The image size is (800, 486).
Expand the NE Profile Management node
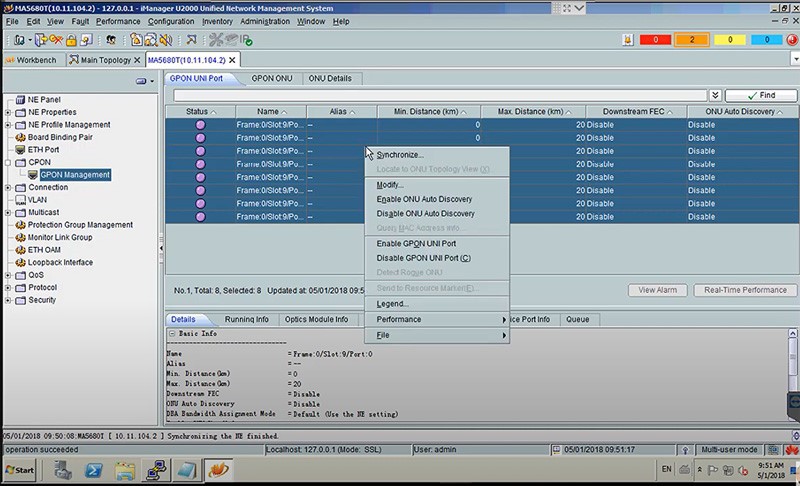click(x=8, y=125)
